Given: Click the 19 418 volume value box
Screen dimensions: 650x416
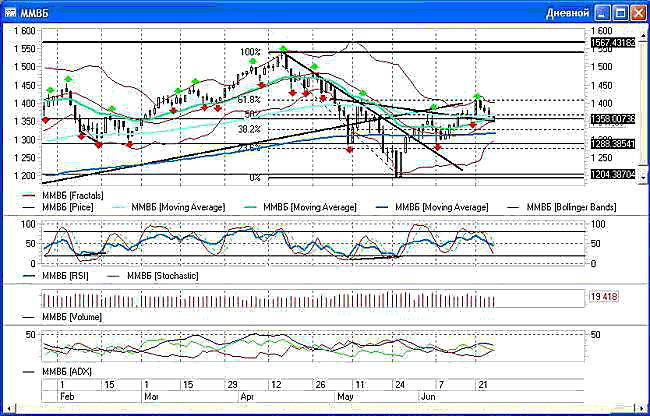Looking at the screenshot, I should [x=604, y=297].
